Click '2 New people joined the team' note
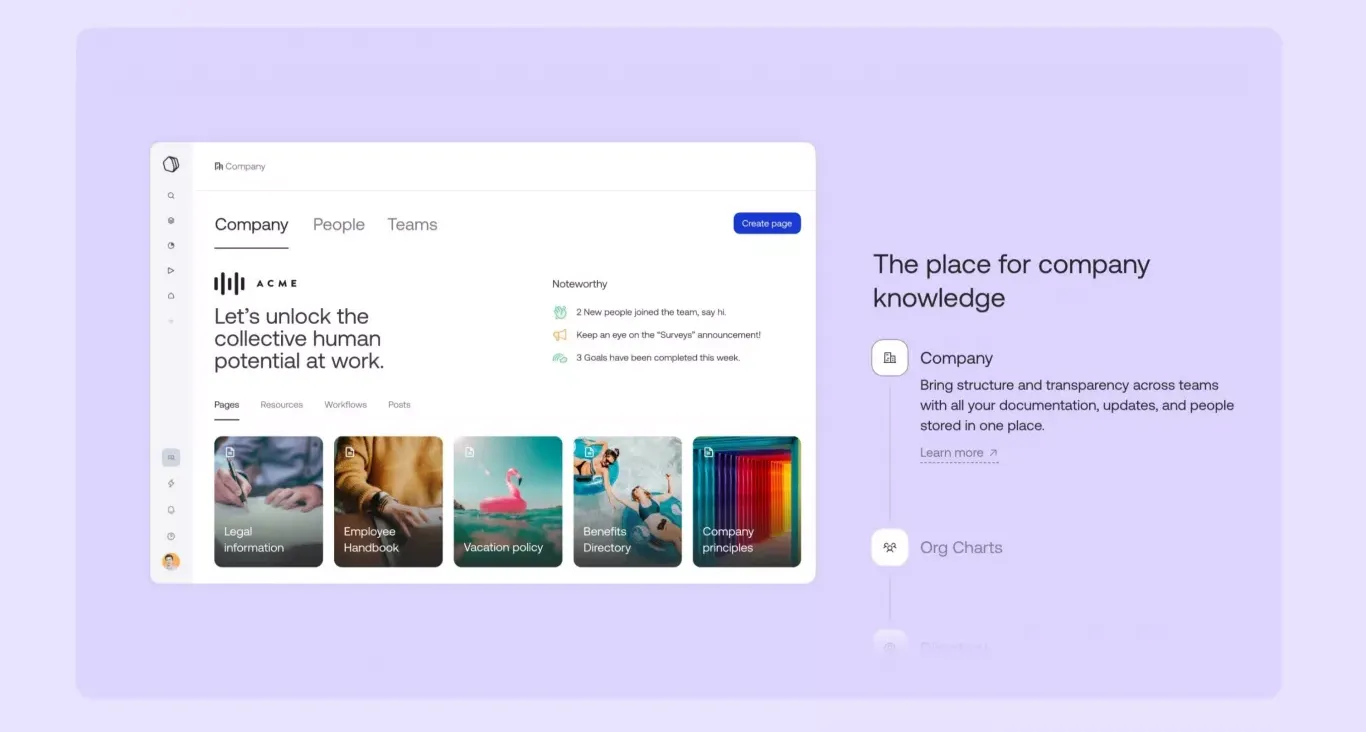Screen dimensions: 1366x732 point(651,312)
